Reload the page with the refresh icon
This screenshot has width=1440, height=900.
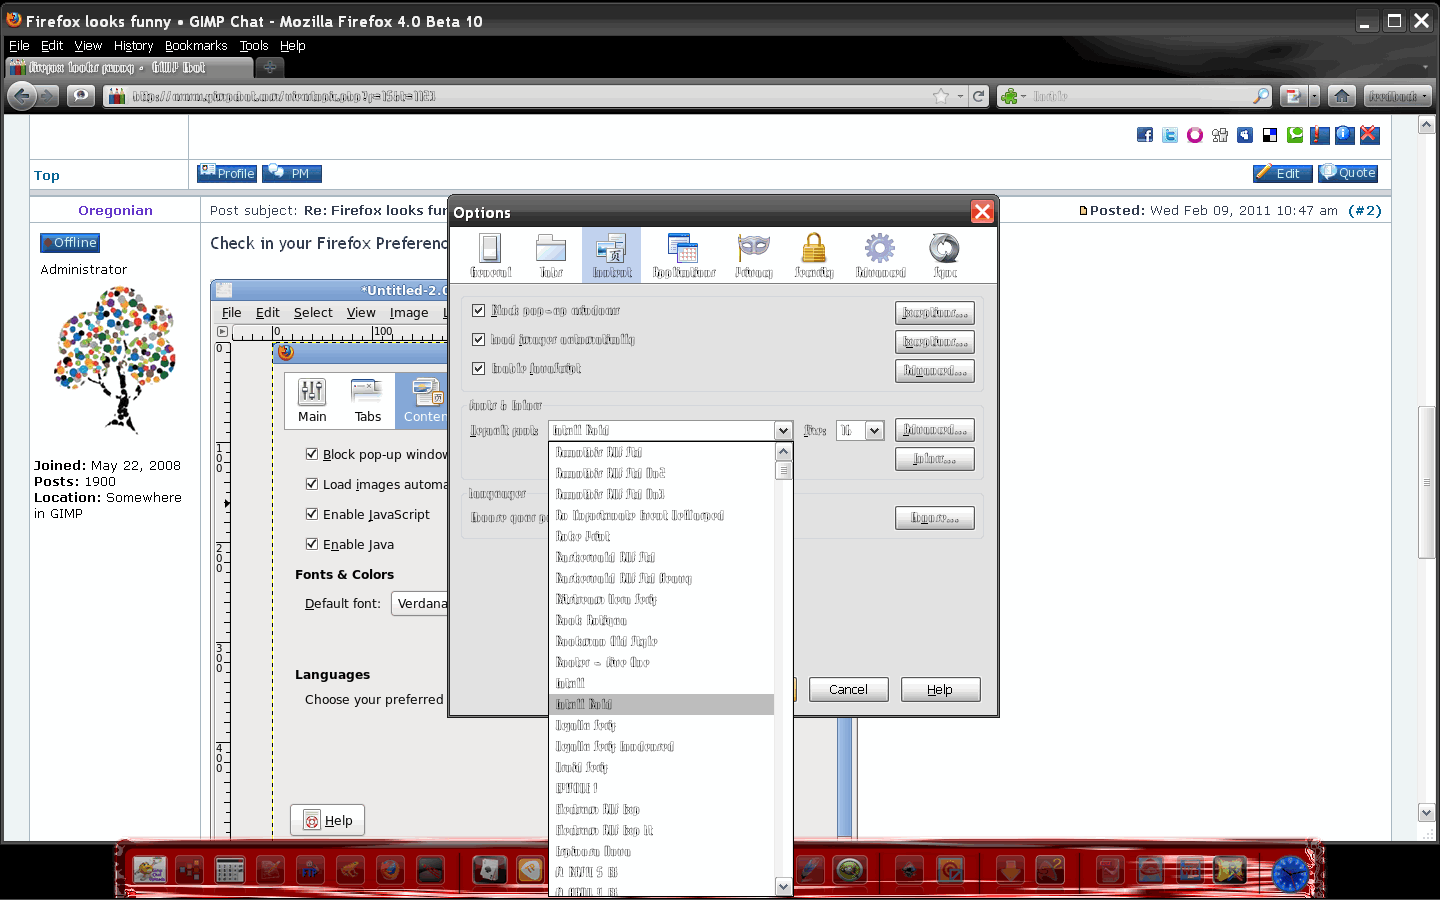[979, 96]
